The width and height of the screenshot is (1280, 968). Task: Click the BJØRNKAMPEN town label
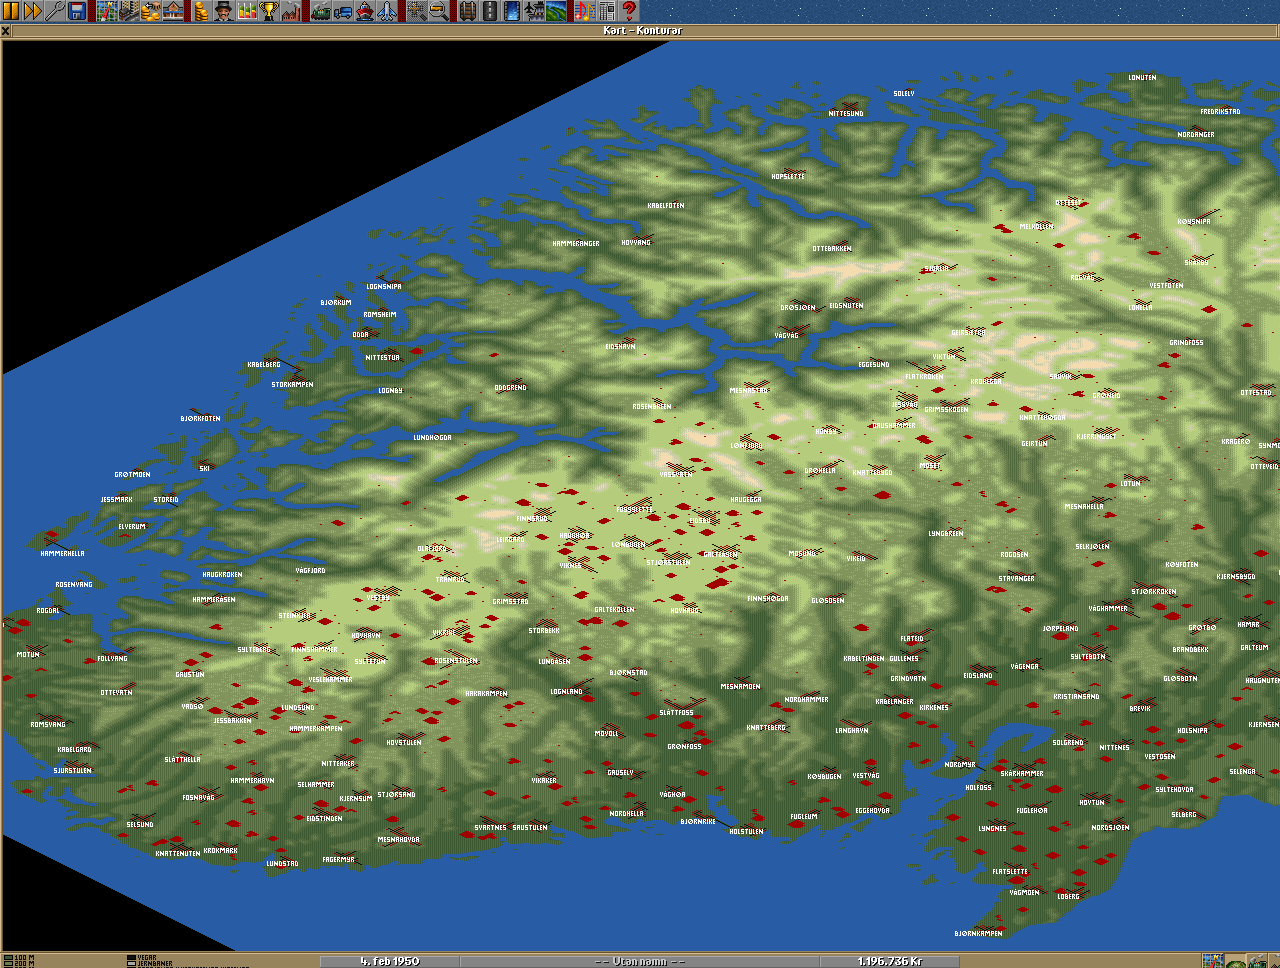(979, 933)
